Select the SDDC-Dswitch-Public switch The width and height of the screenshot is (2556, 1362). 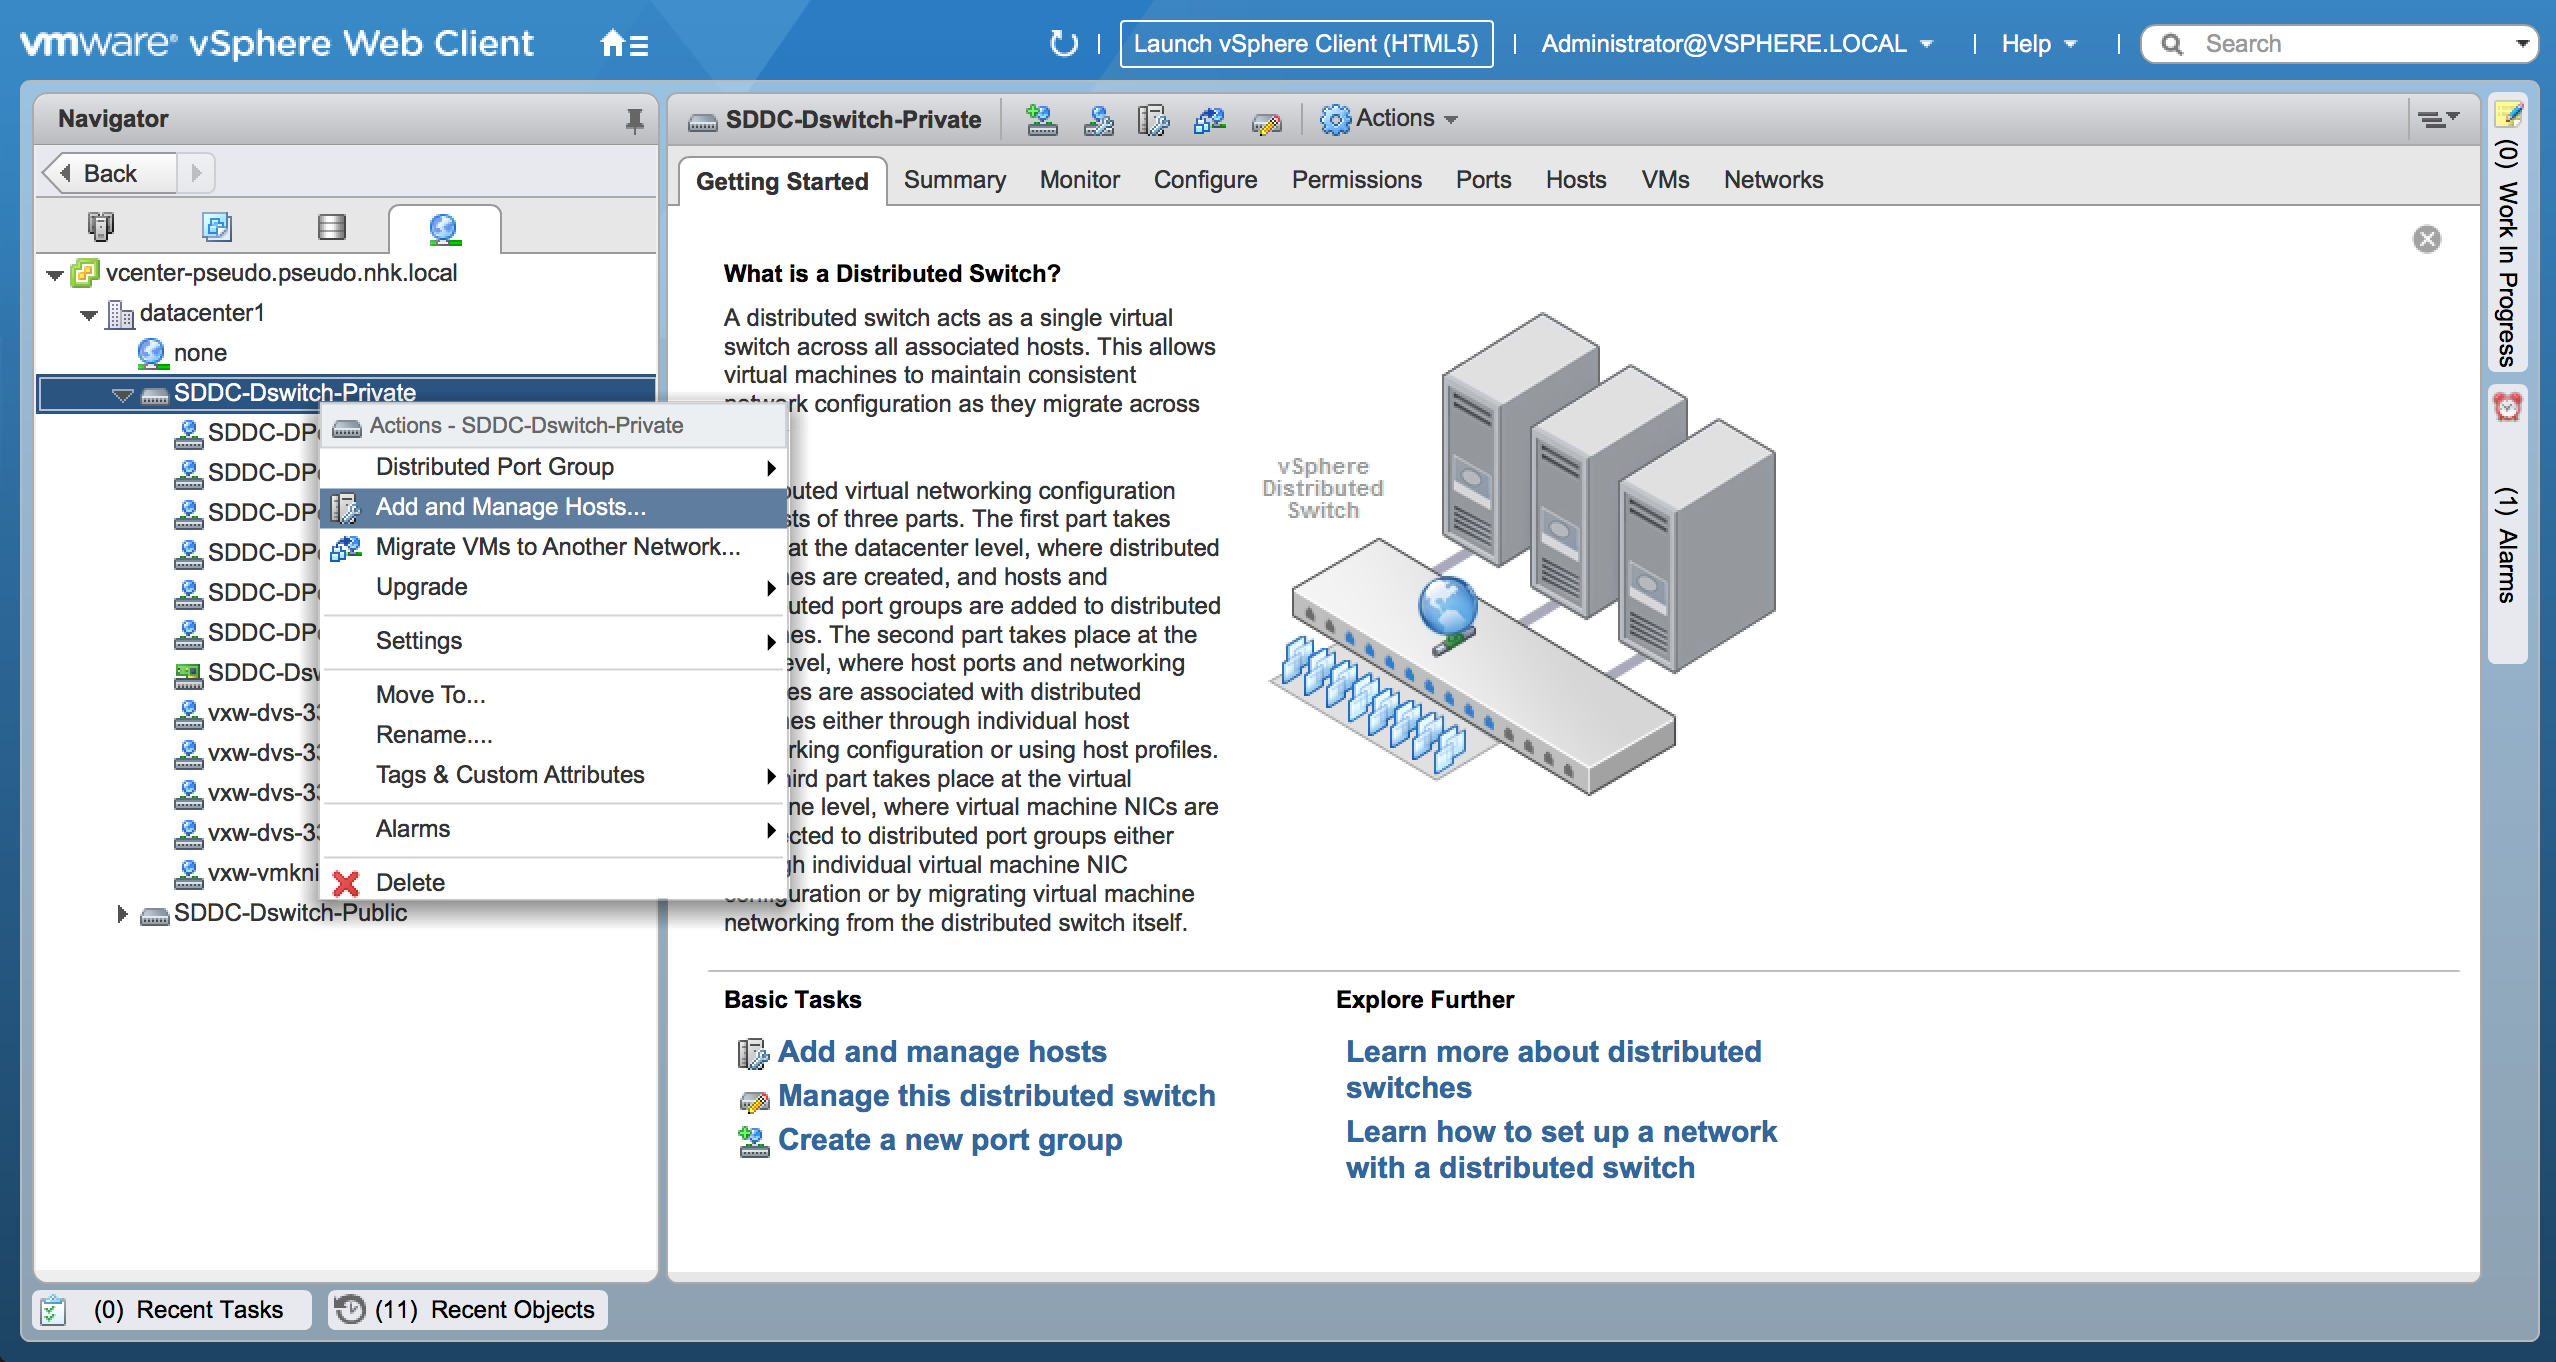(x=290, y=914)
